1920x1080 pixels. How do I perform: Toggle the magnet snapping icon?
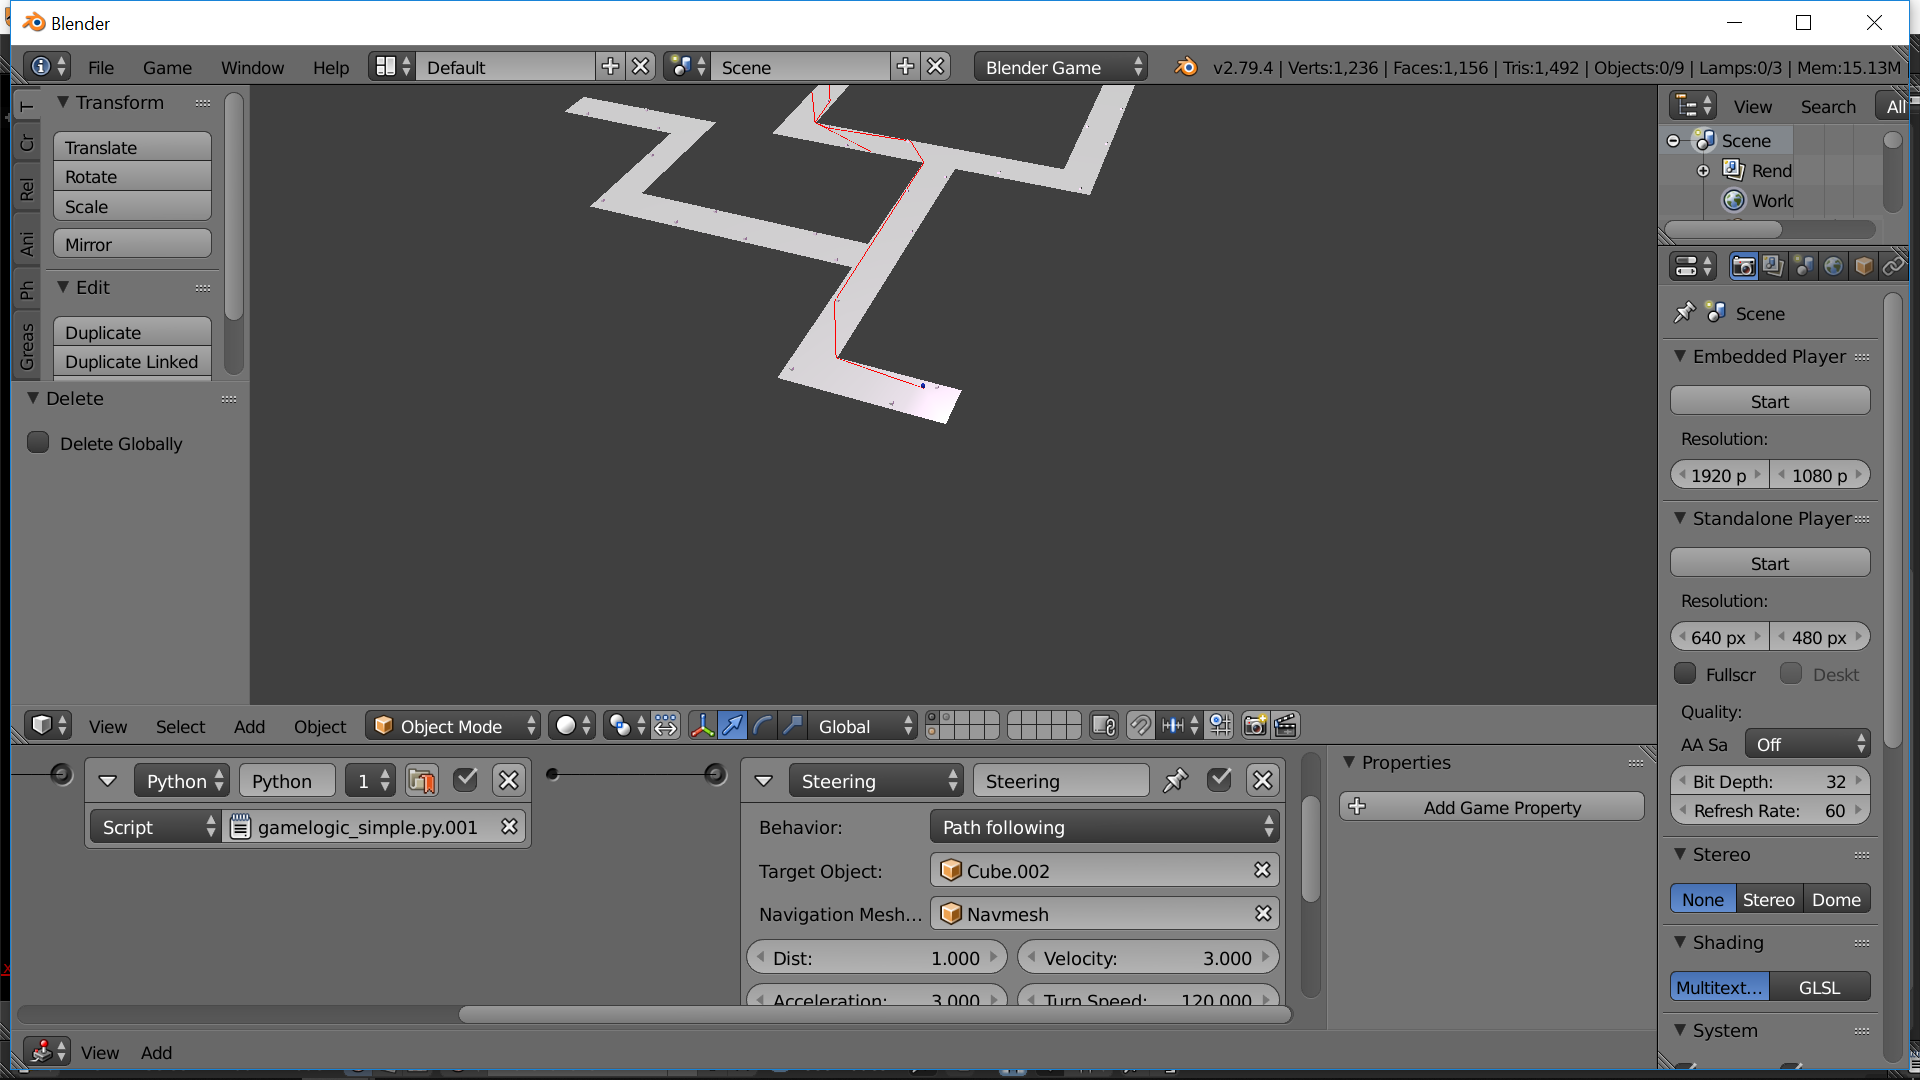(x=1141, y=725)
